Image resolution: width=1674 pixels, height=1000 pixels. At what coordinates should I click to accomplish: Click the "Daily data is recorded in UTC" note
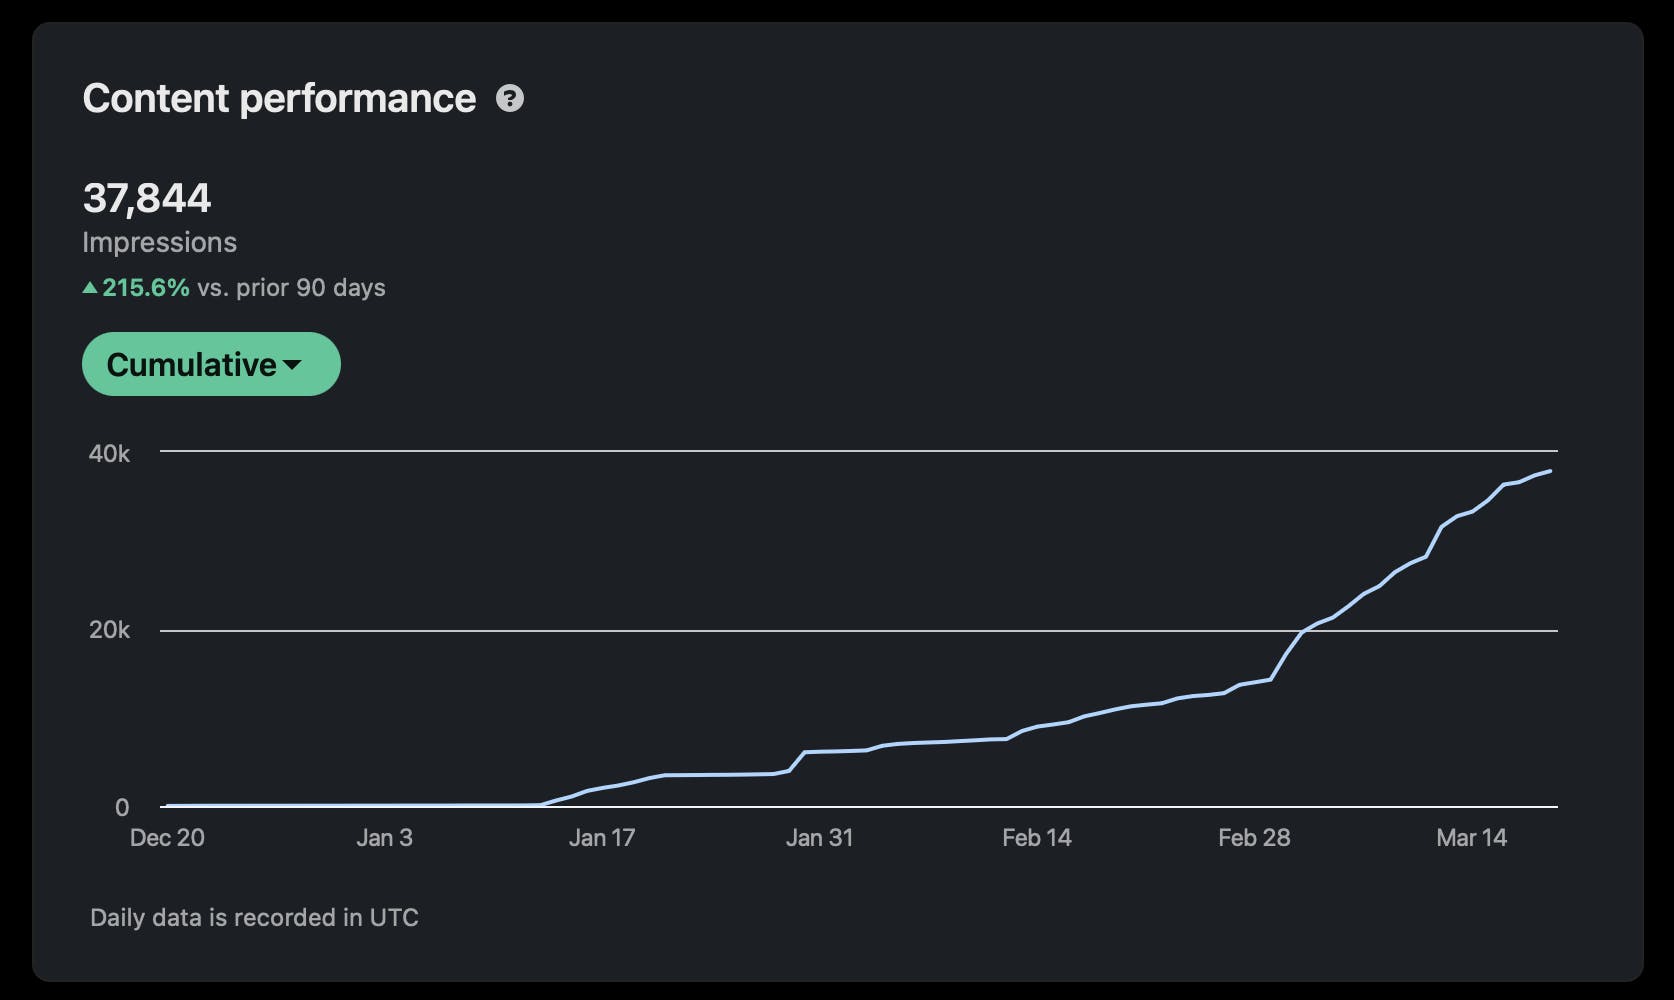254,918
